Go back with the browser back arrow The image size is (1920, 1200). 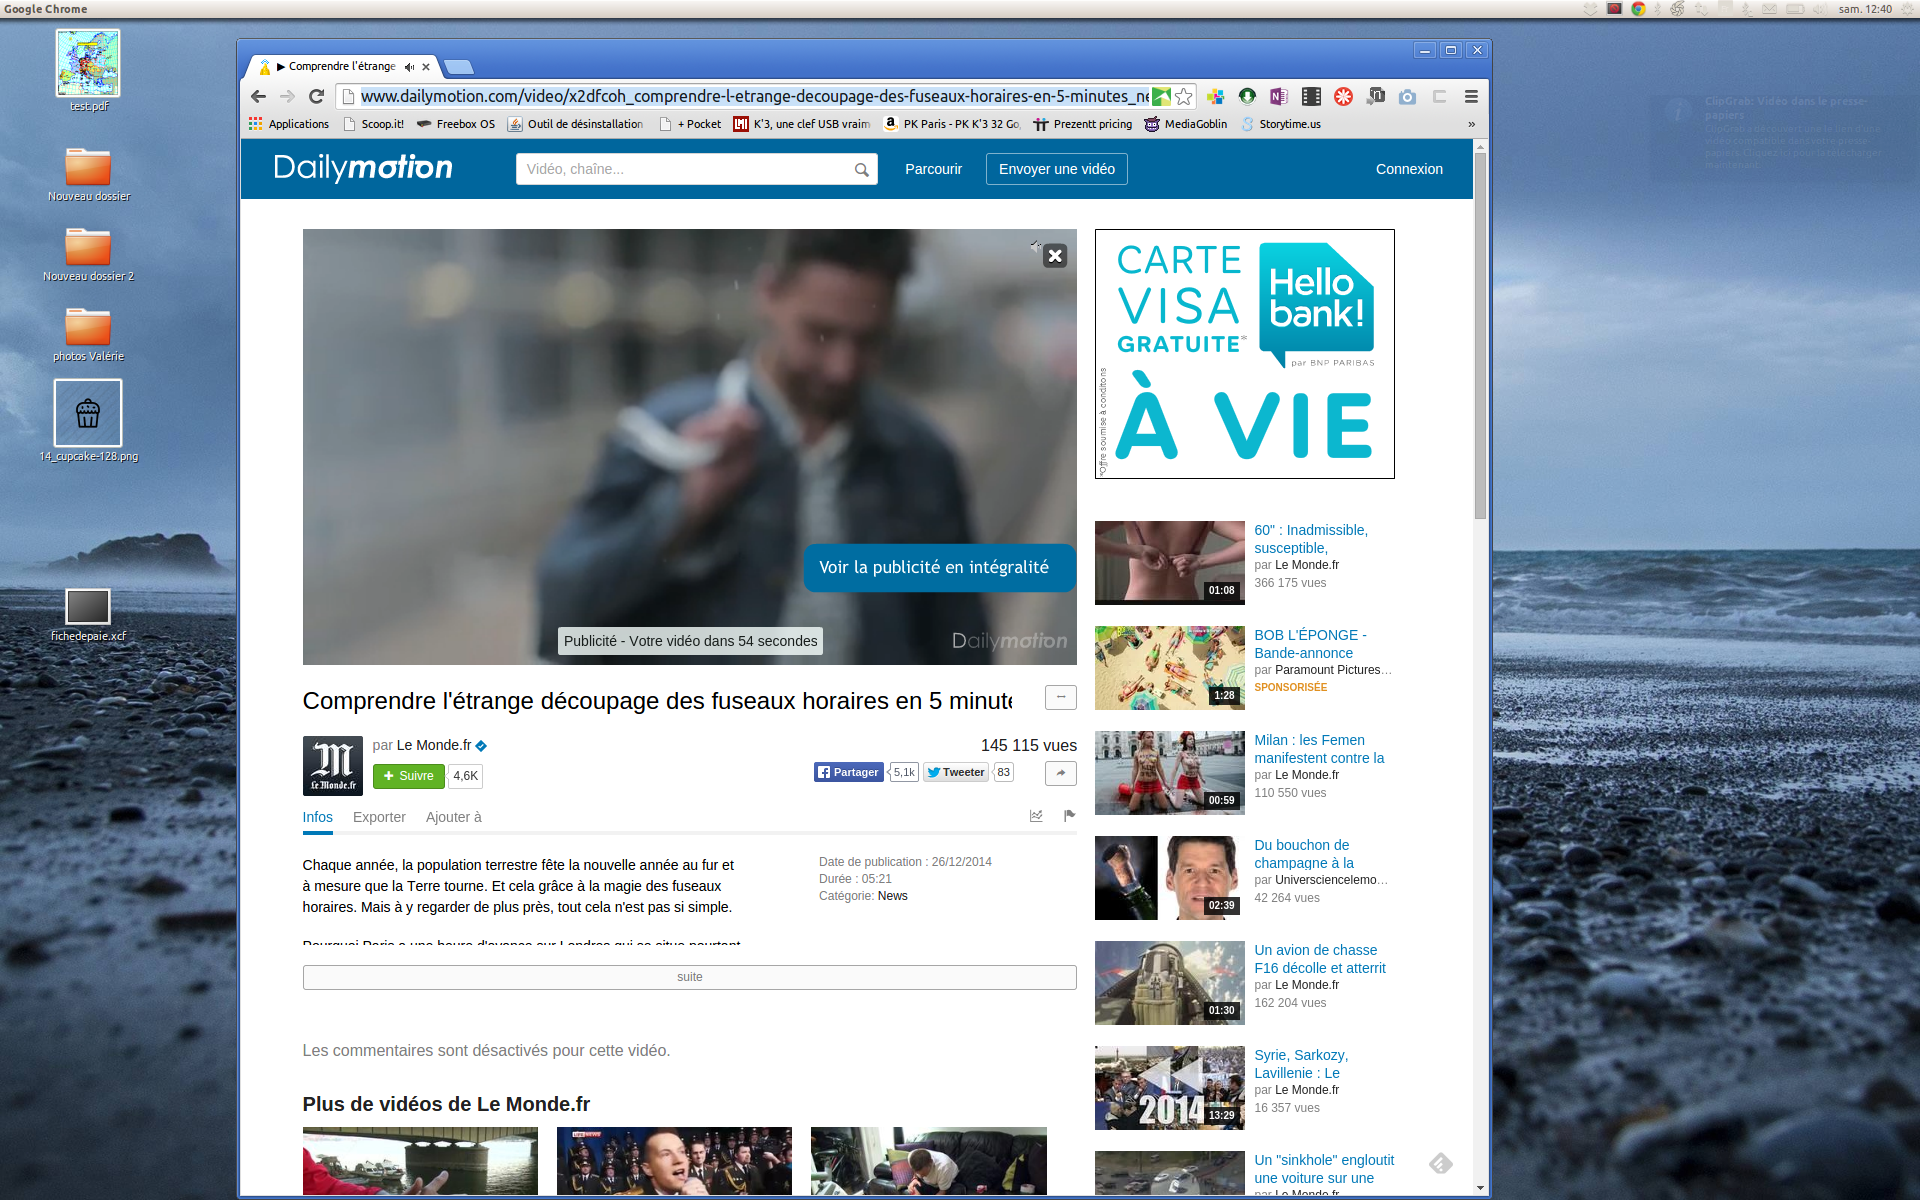[x=259, y=96]
